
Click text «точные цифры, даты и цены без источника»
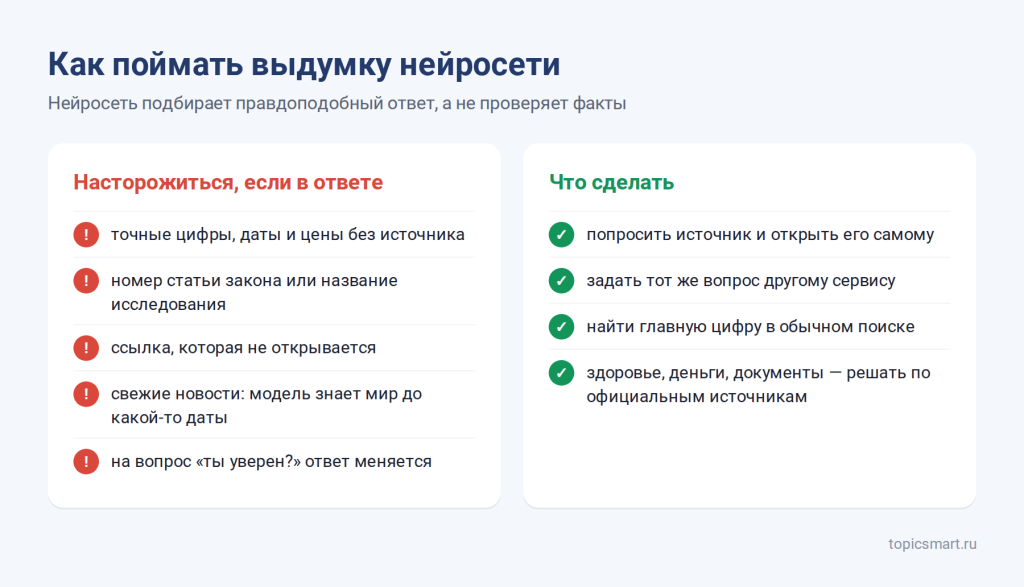(287, 234)
